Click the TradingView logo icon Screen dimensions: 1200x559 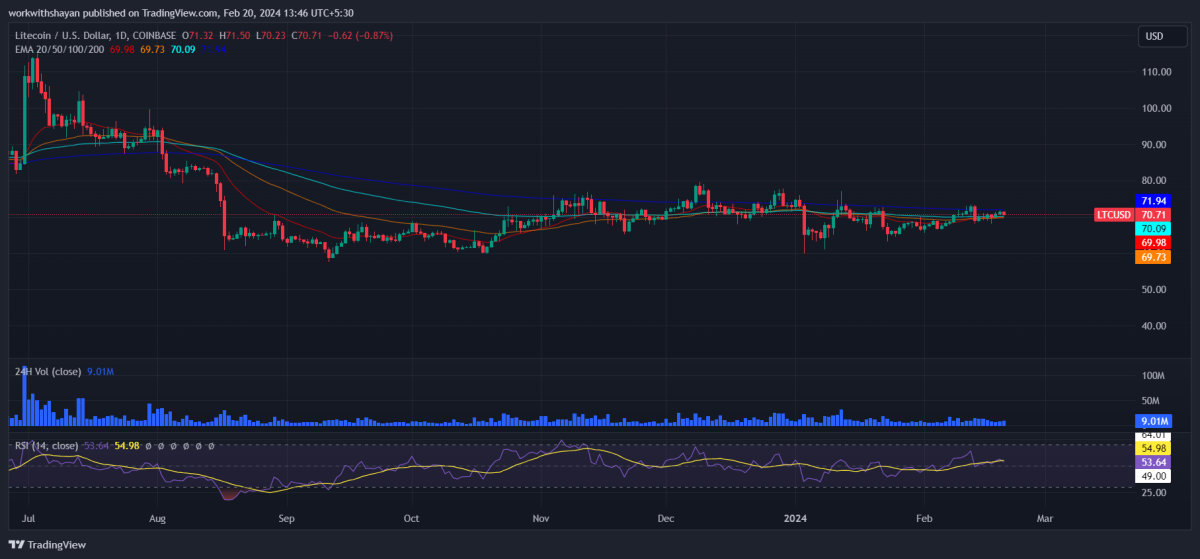[x=17, y=544]
